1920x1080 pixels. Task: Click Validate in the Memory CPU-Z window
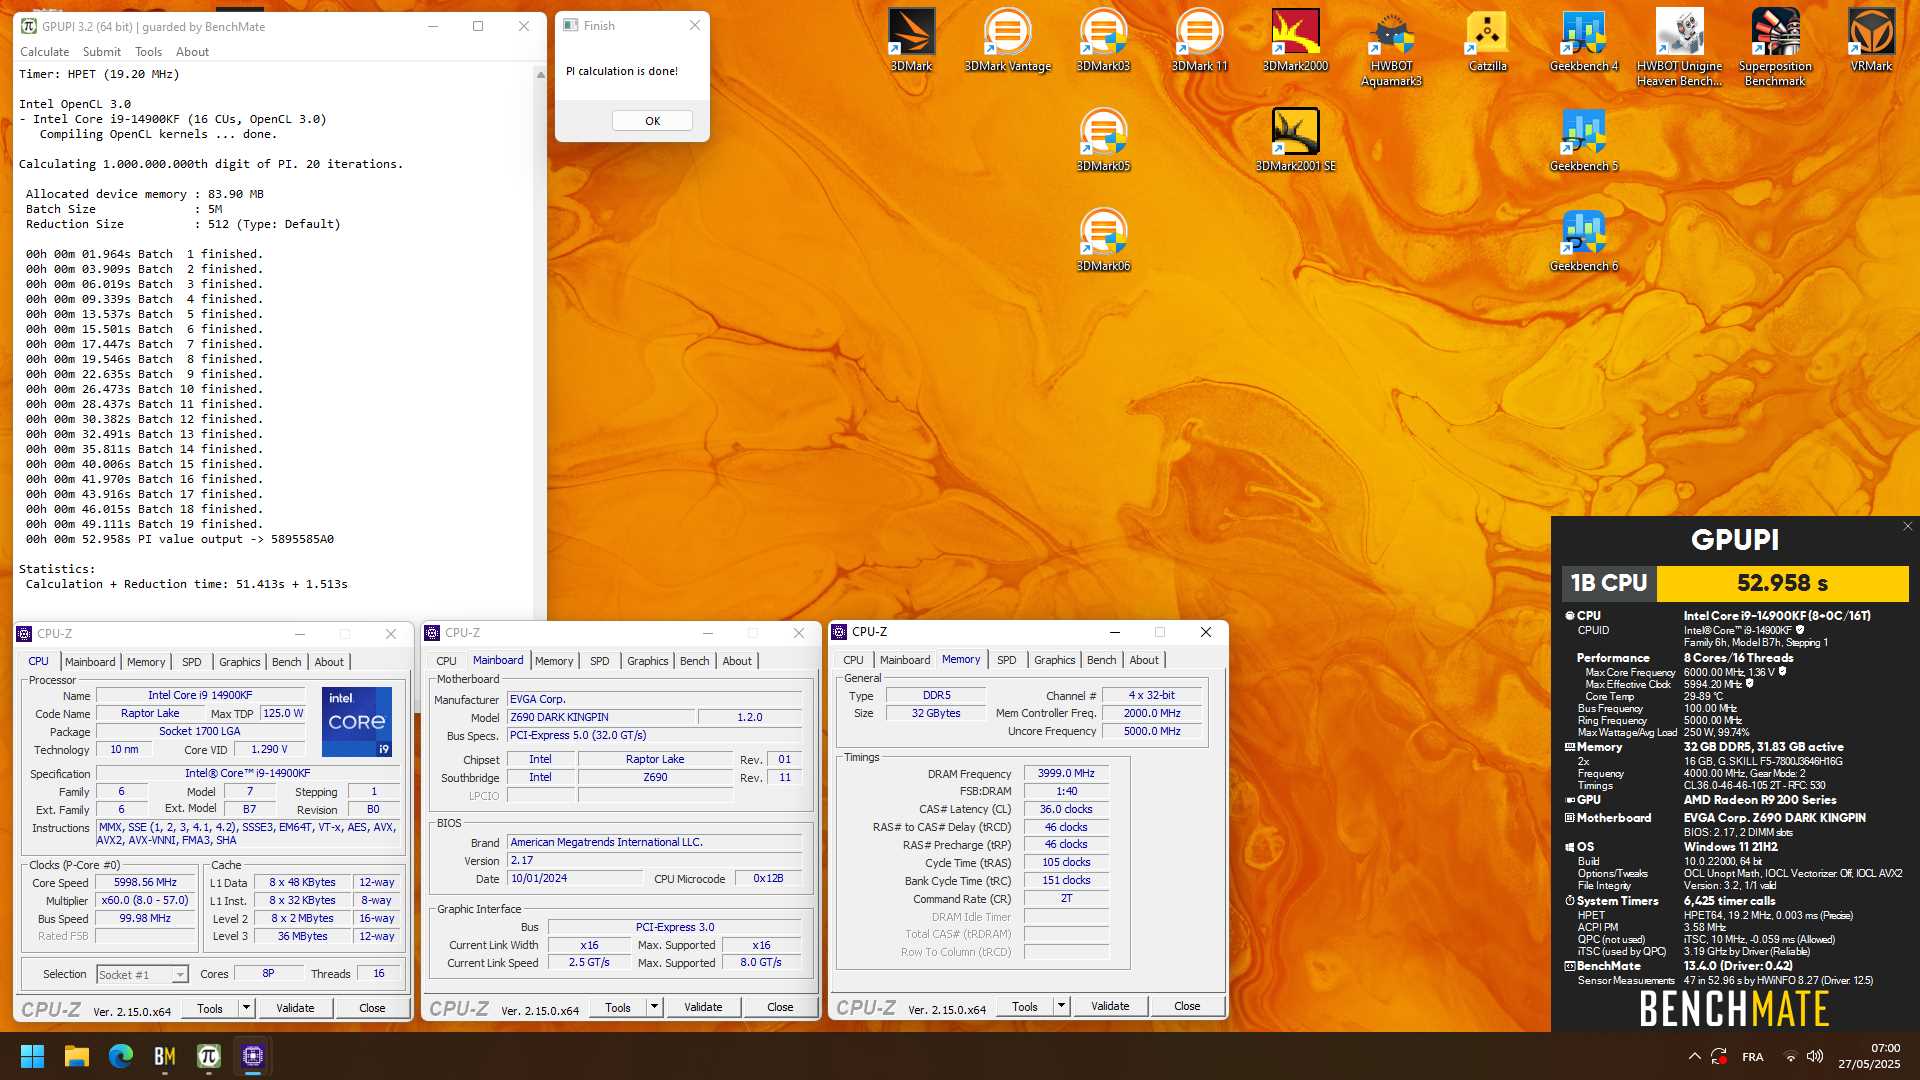click(x=1110, y=1006)
